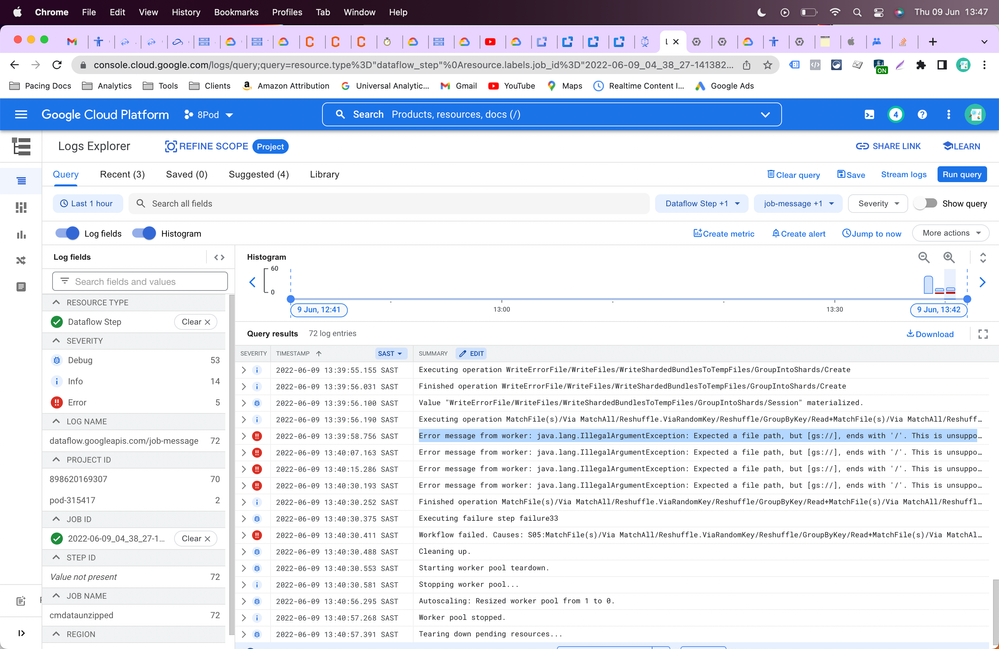Open Logs Storage sidebar icon
The height and width of the screenshot is (649, 999).
(21, 287)
